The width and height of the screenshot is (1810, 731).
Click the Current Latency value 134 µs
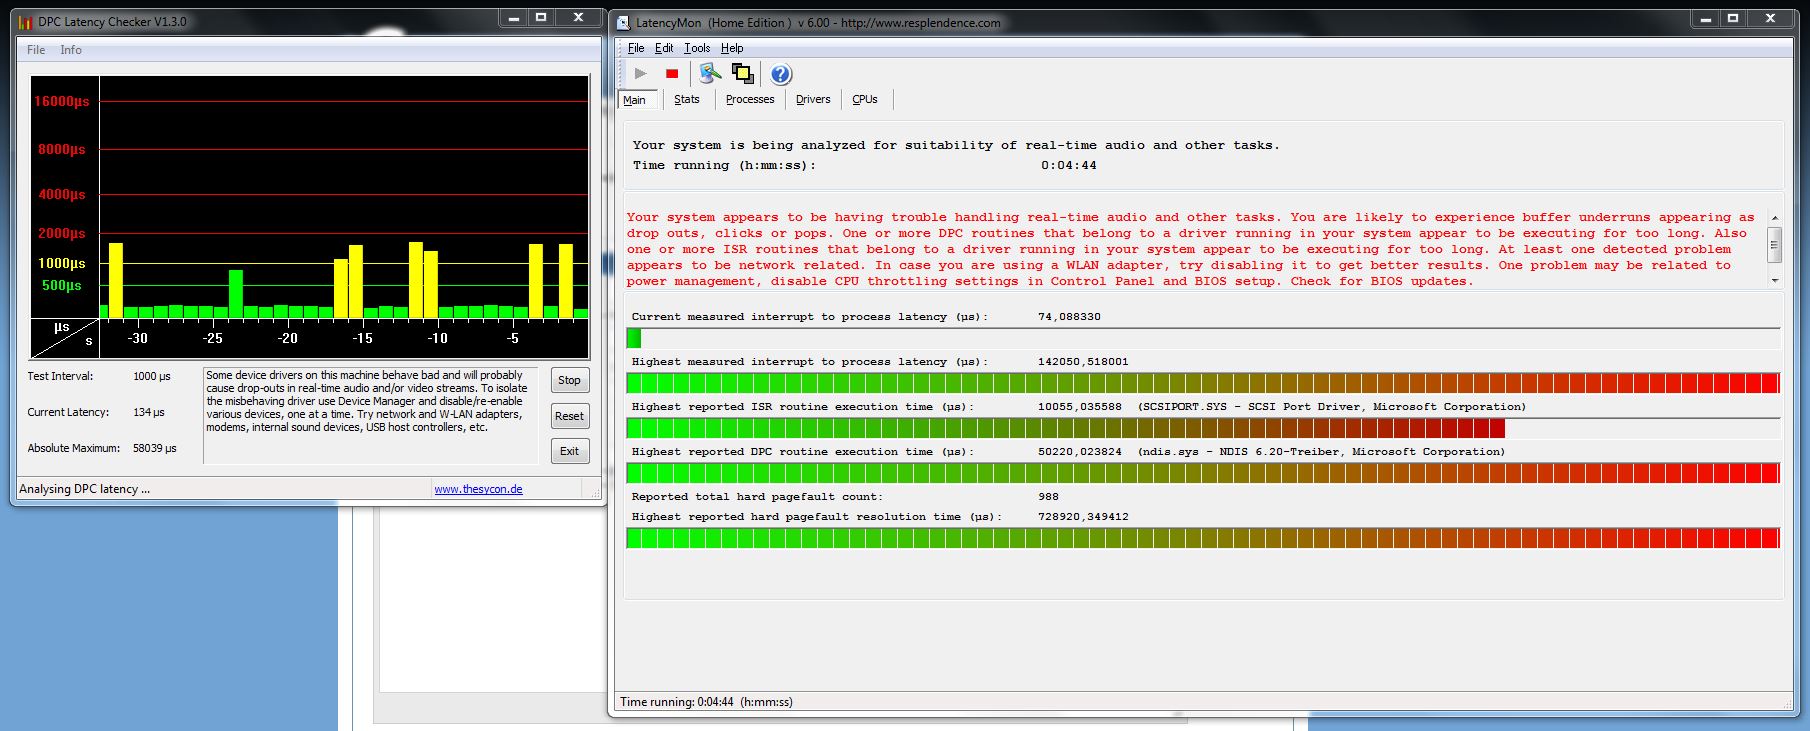tap(149, 412)
